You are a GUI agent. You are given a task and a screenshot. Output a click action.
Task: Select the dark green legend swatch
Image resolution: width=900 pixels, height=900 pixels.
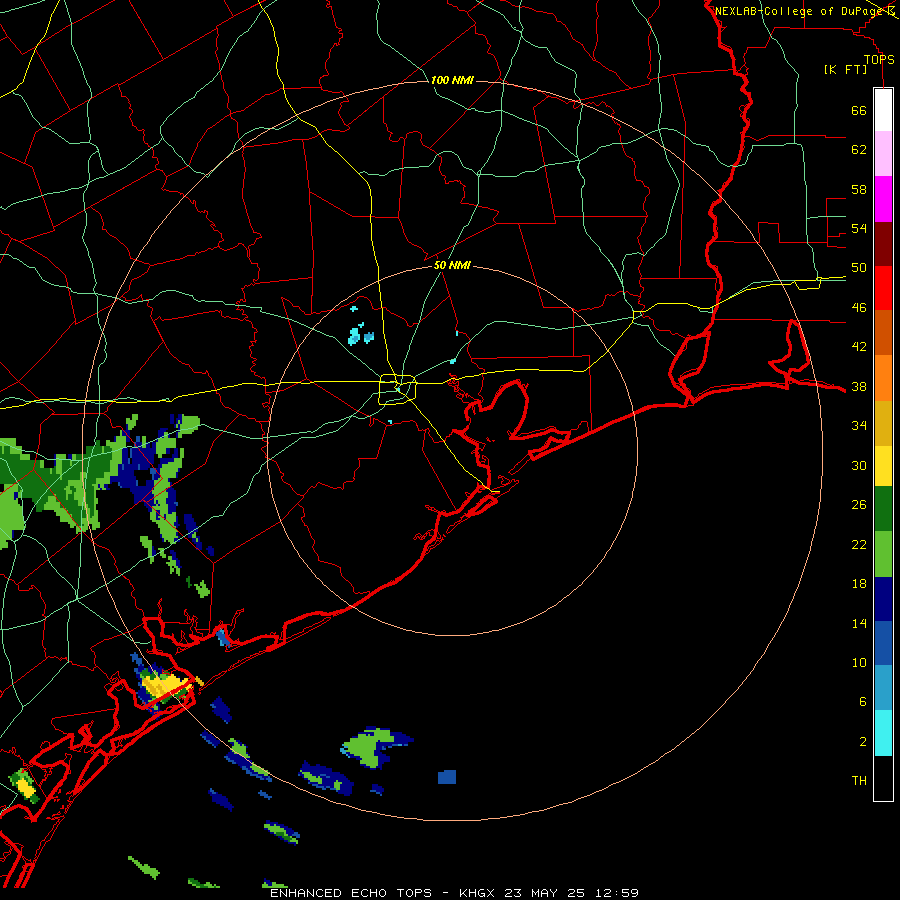(x=883, y=509)
